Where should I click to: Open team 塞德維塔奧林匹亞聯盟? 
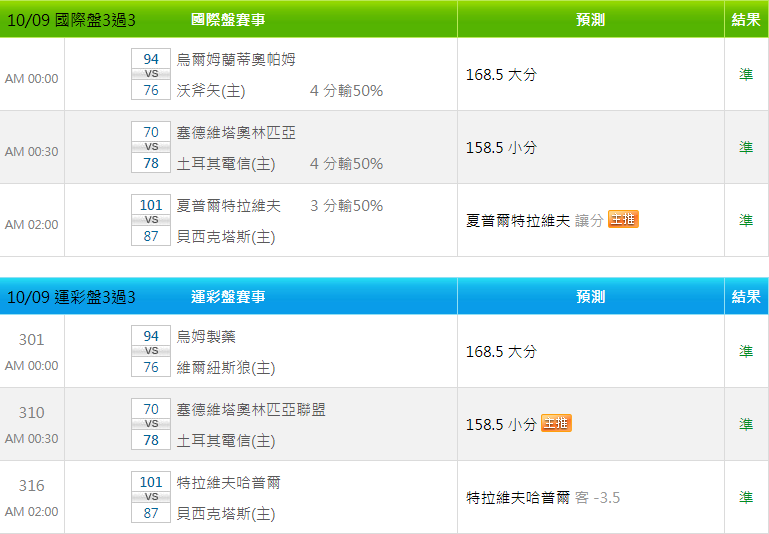coord(251,409)
